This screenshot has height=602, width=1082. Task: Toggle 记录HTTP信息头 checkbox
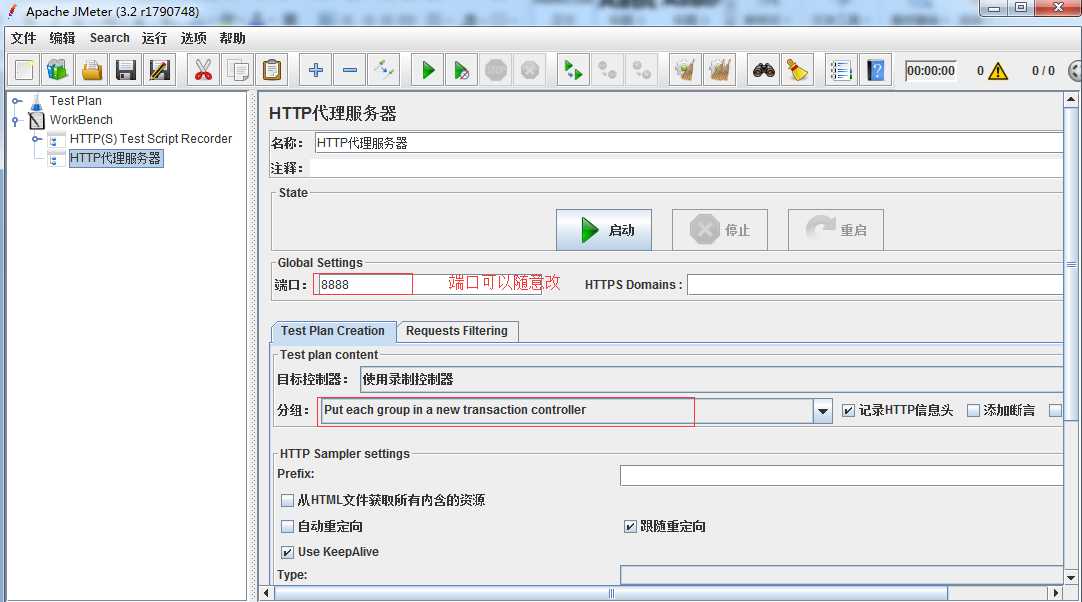coord(849,411)
